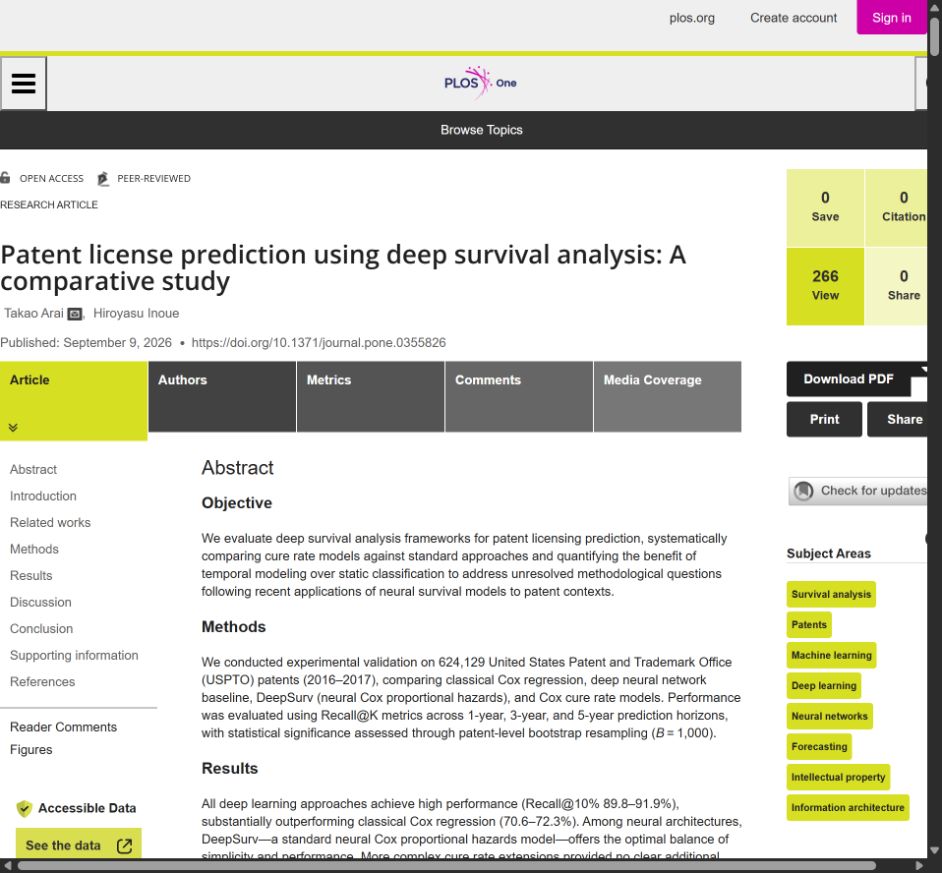
Task: Select Neural networks subject tag
Action: (829, 716)
